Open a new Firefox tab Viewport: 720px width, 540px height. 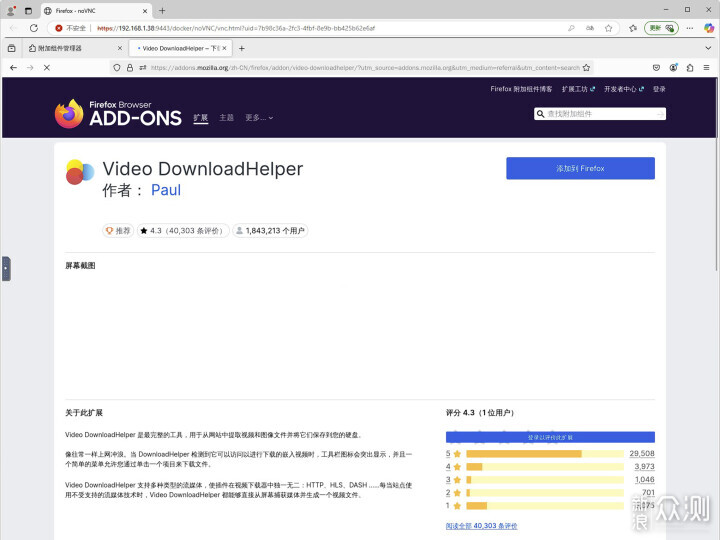point(242,48)
